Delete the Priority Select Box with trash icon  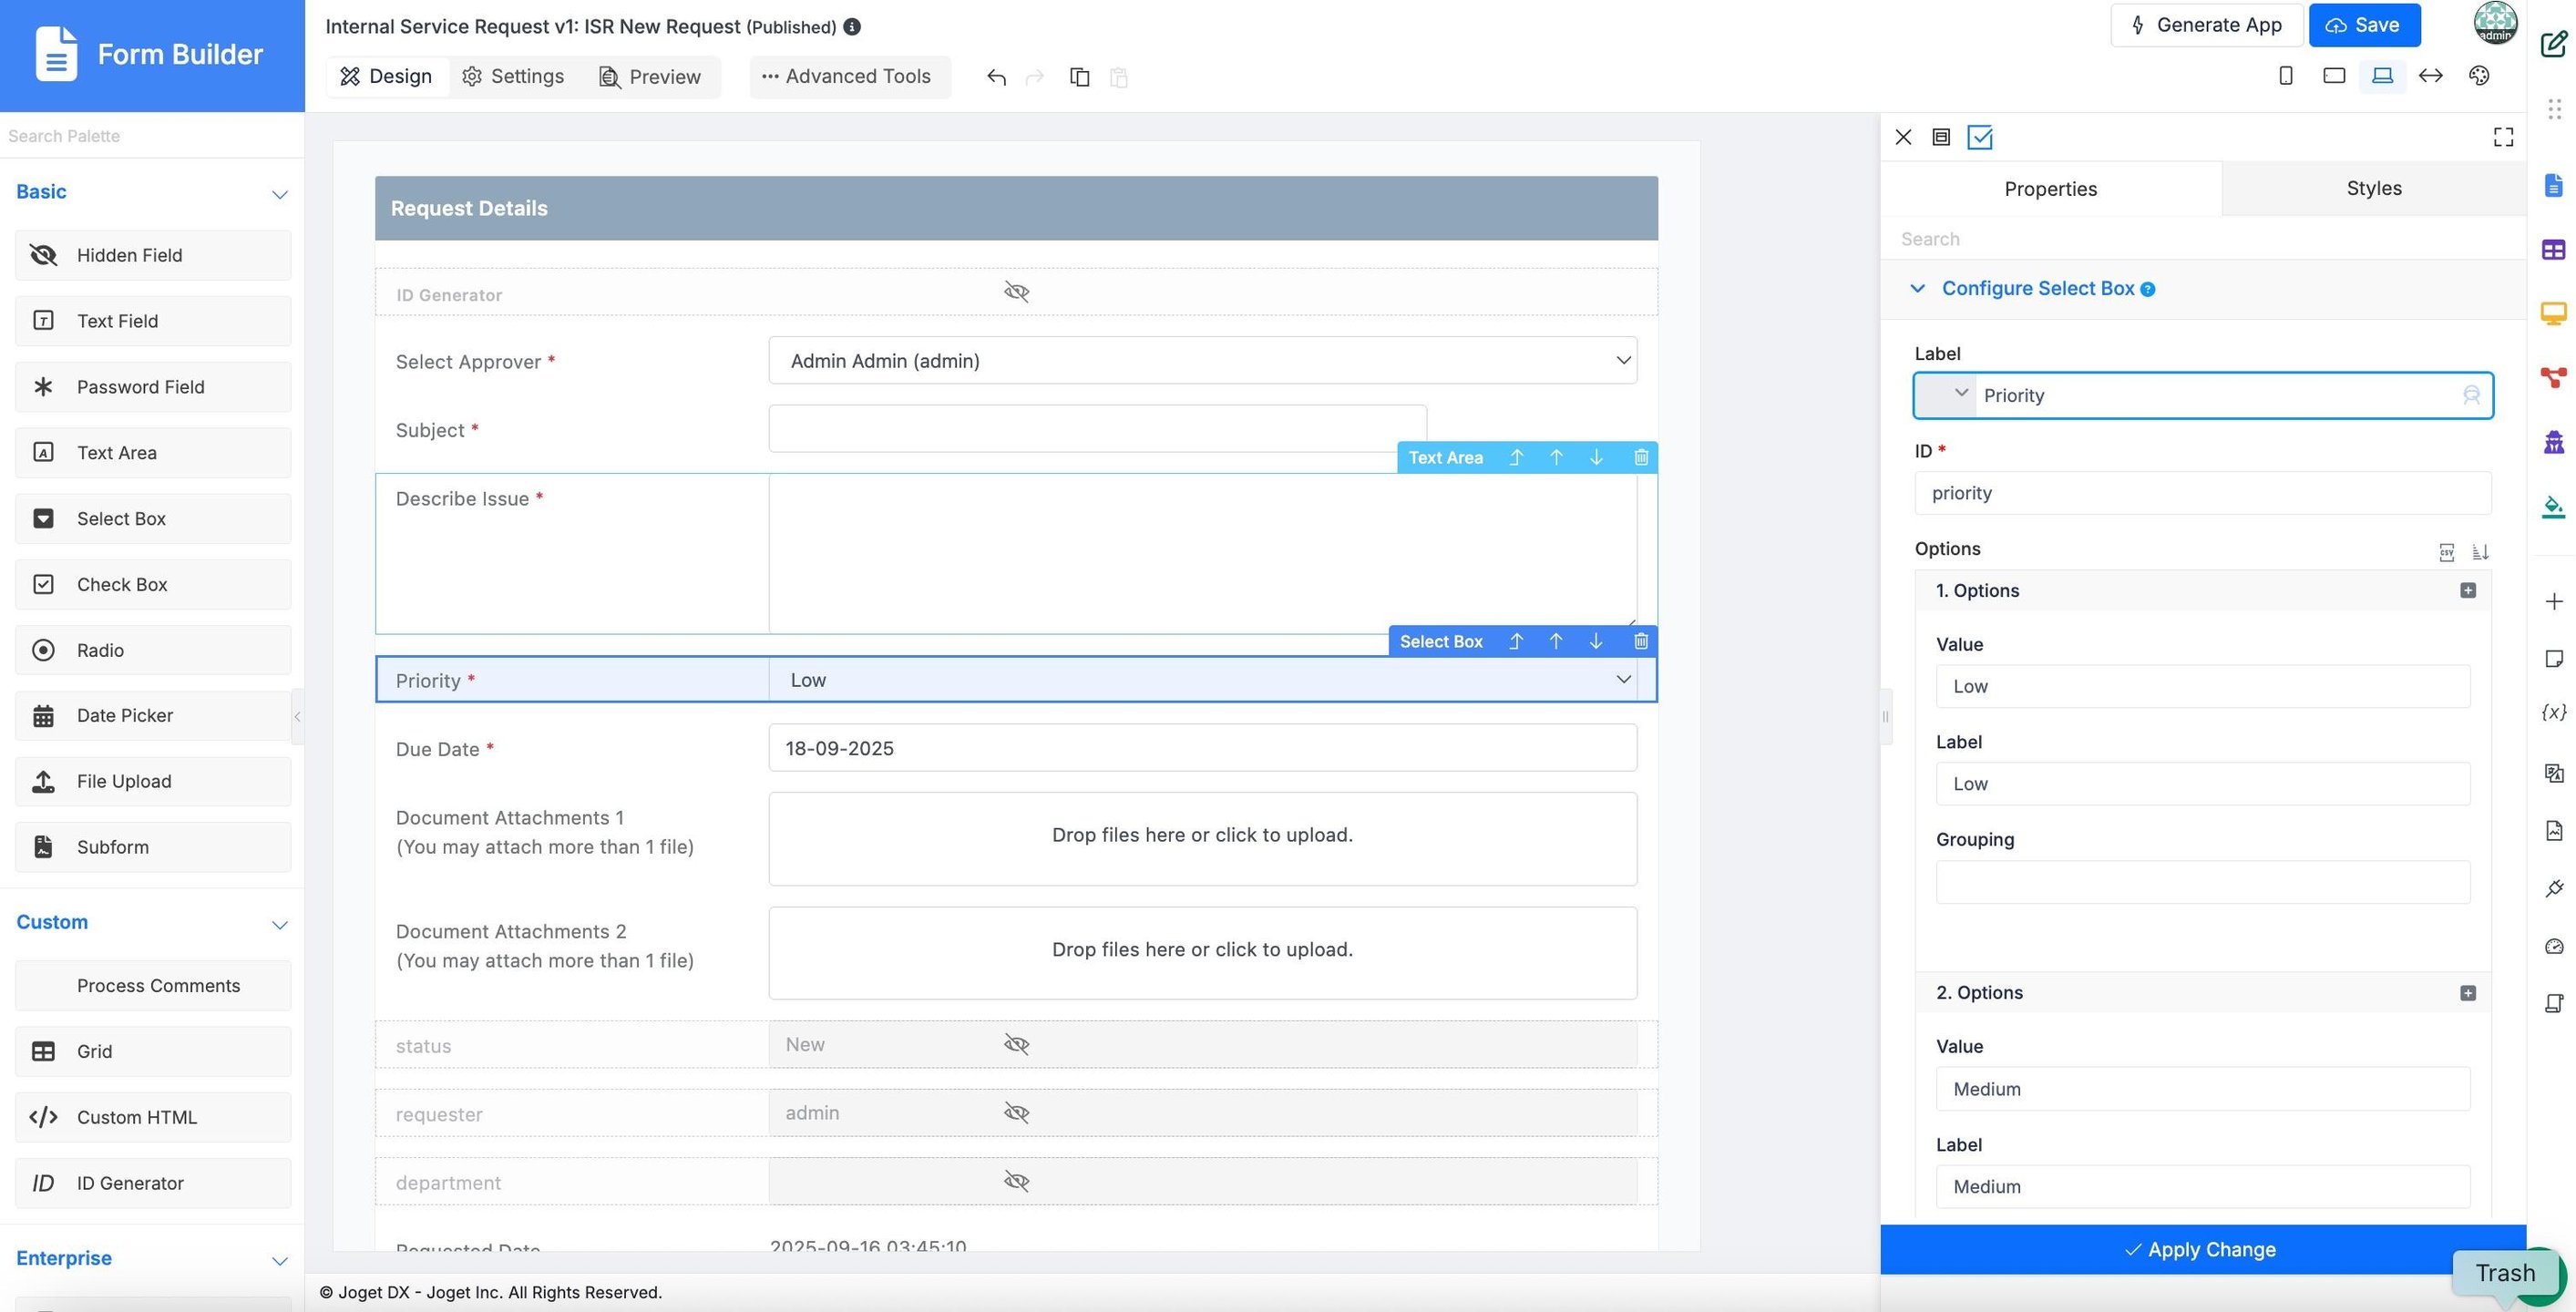1640,641
